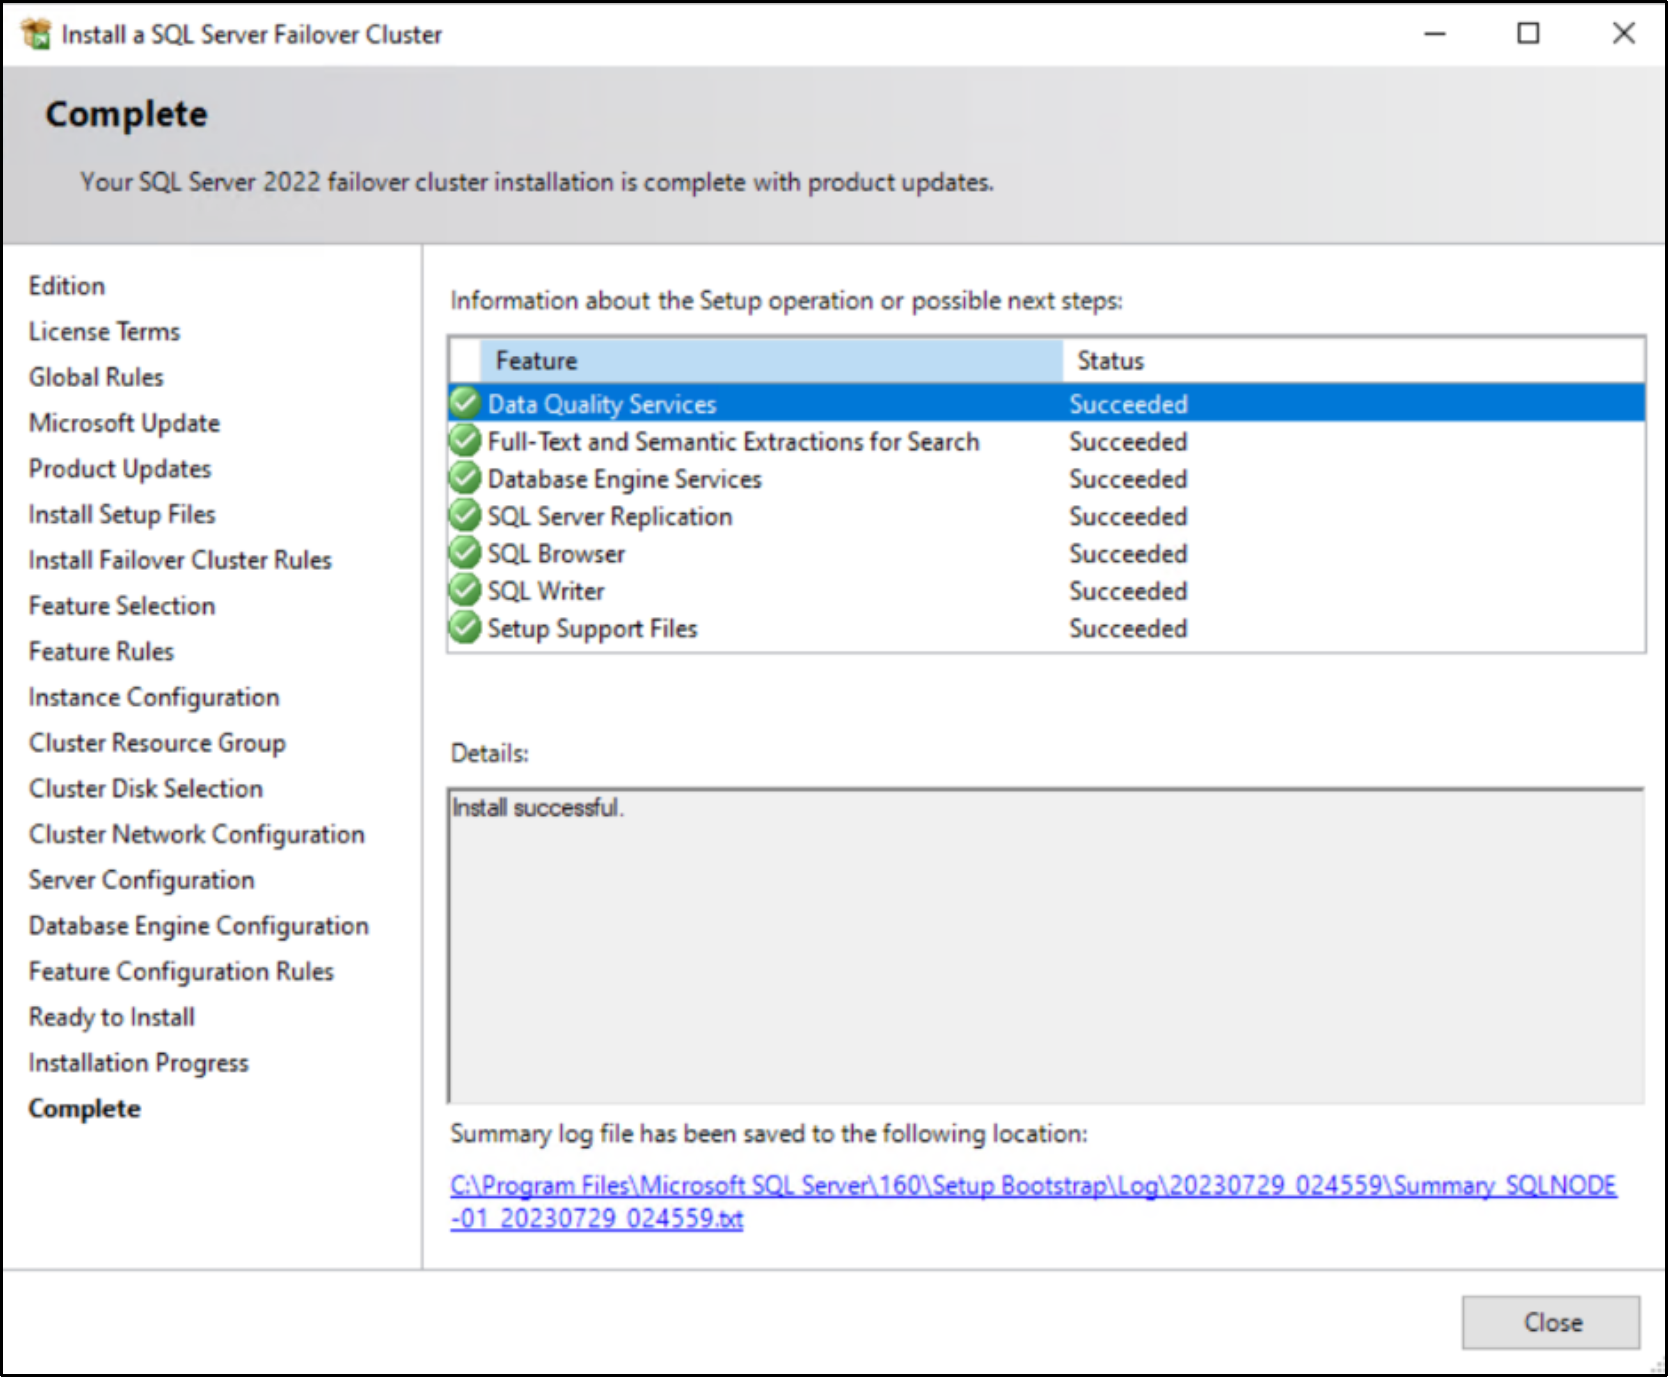This screenshot has width=1669, height=1378.
Task: Click green check icon beside Full-Text and Semantic Extractions
Action: pos(465,440)
